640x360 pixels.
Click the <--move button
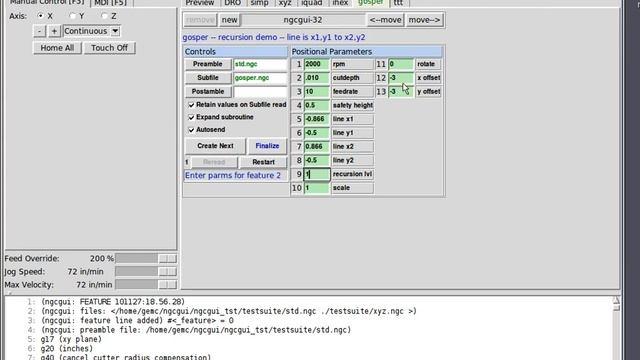[x=385, y=20]
